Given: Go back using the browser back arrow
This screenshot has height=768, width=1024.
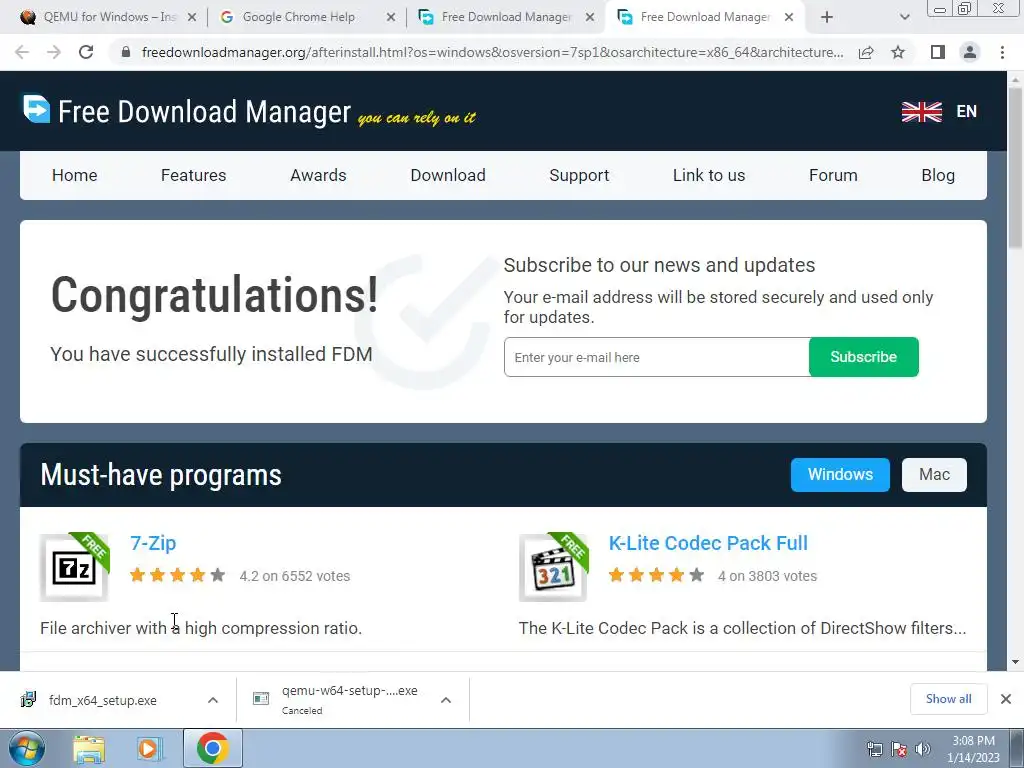Looking at the screenshot, I should point(22,52).
